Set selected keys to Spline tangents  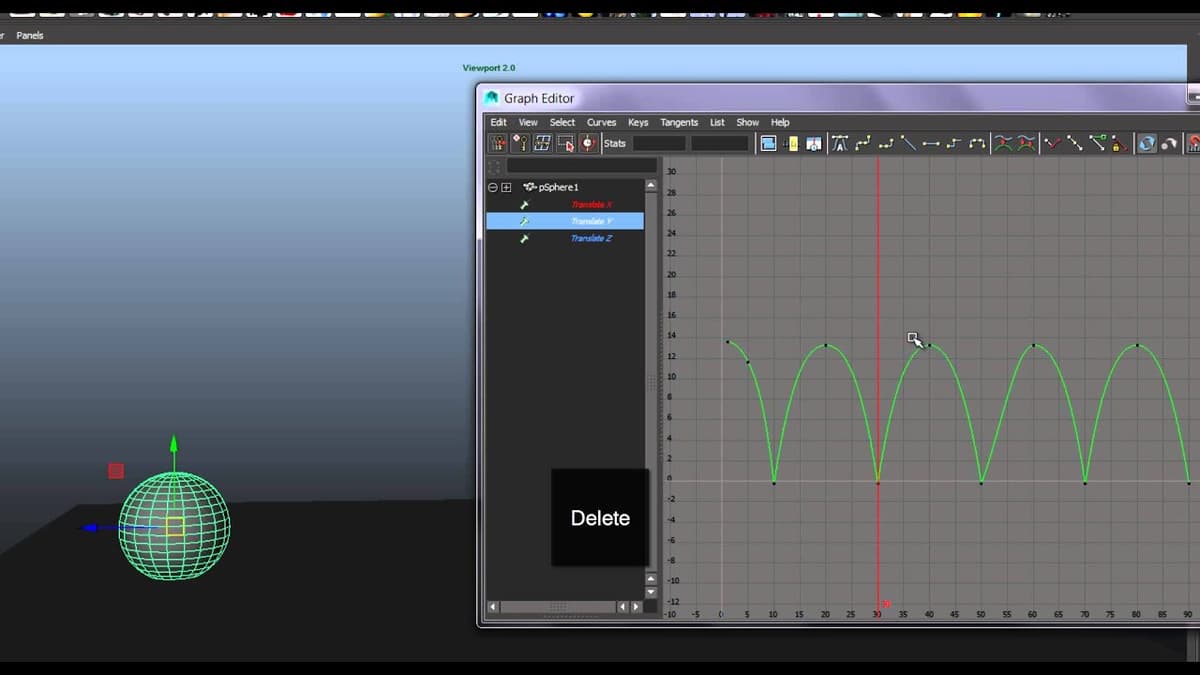click(x=864, y=143)
